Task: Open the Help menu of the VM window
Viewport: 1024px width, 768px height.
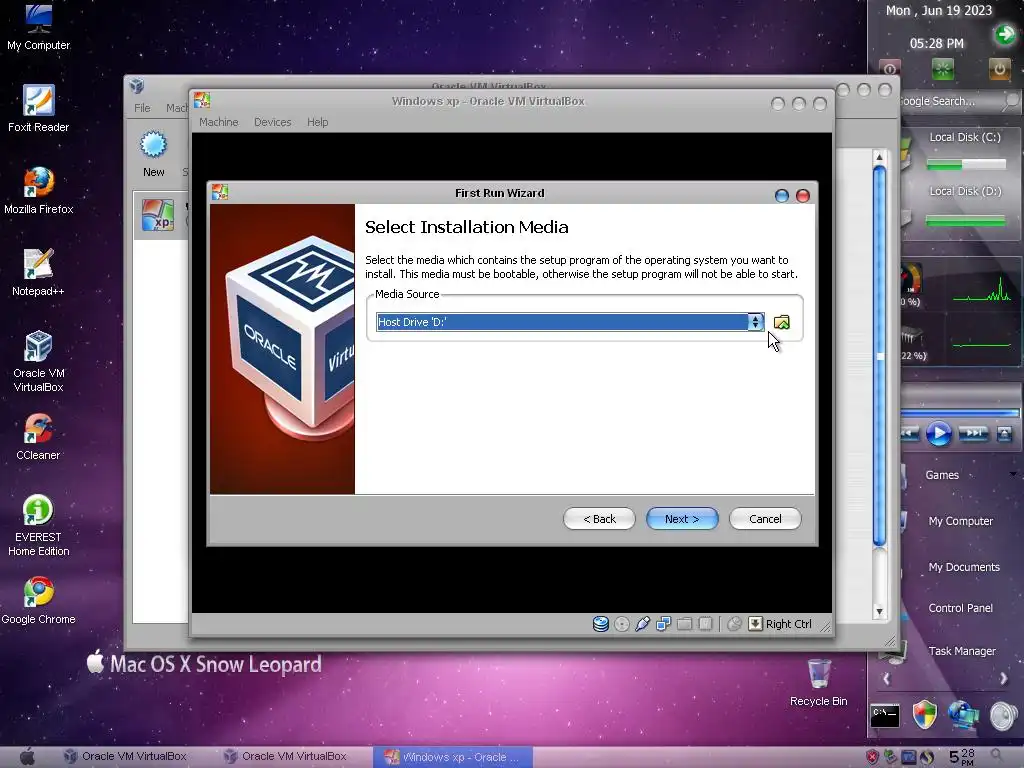Action: click(x=317, y=122)
